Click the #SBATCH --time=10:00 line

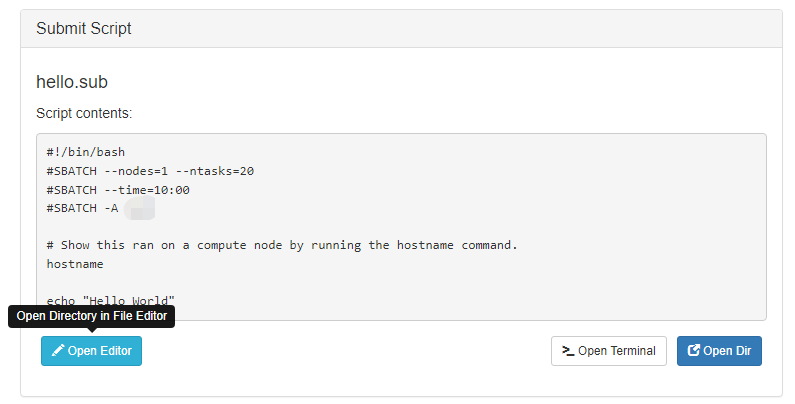pos(118,190)
